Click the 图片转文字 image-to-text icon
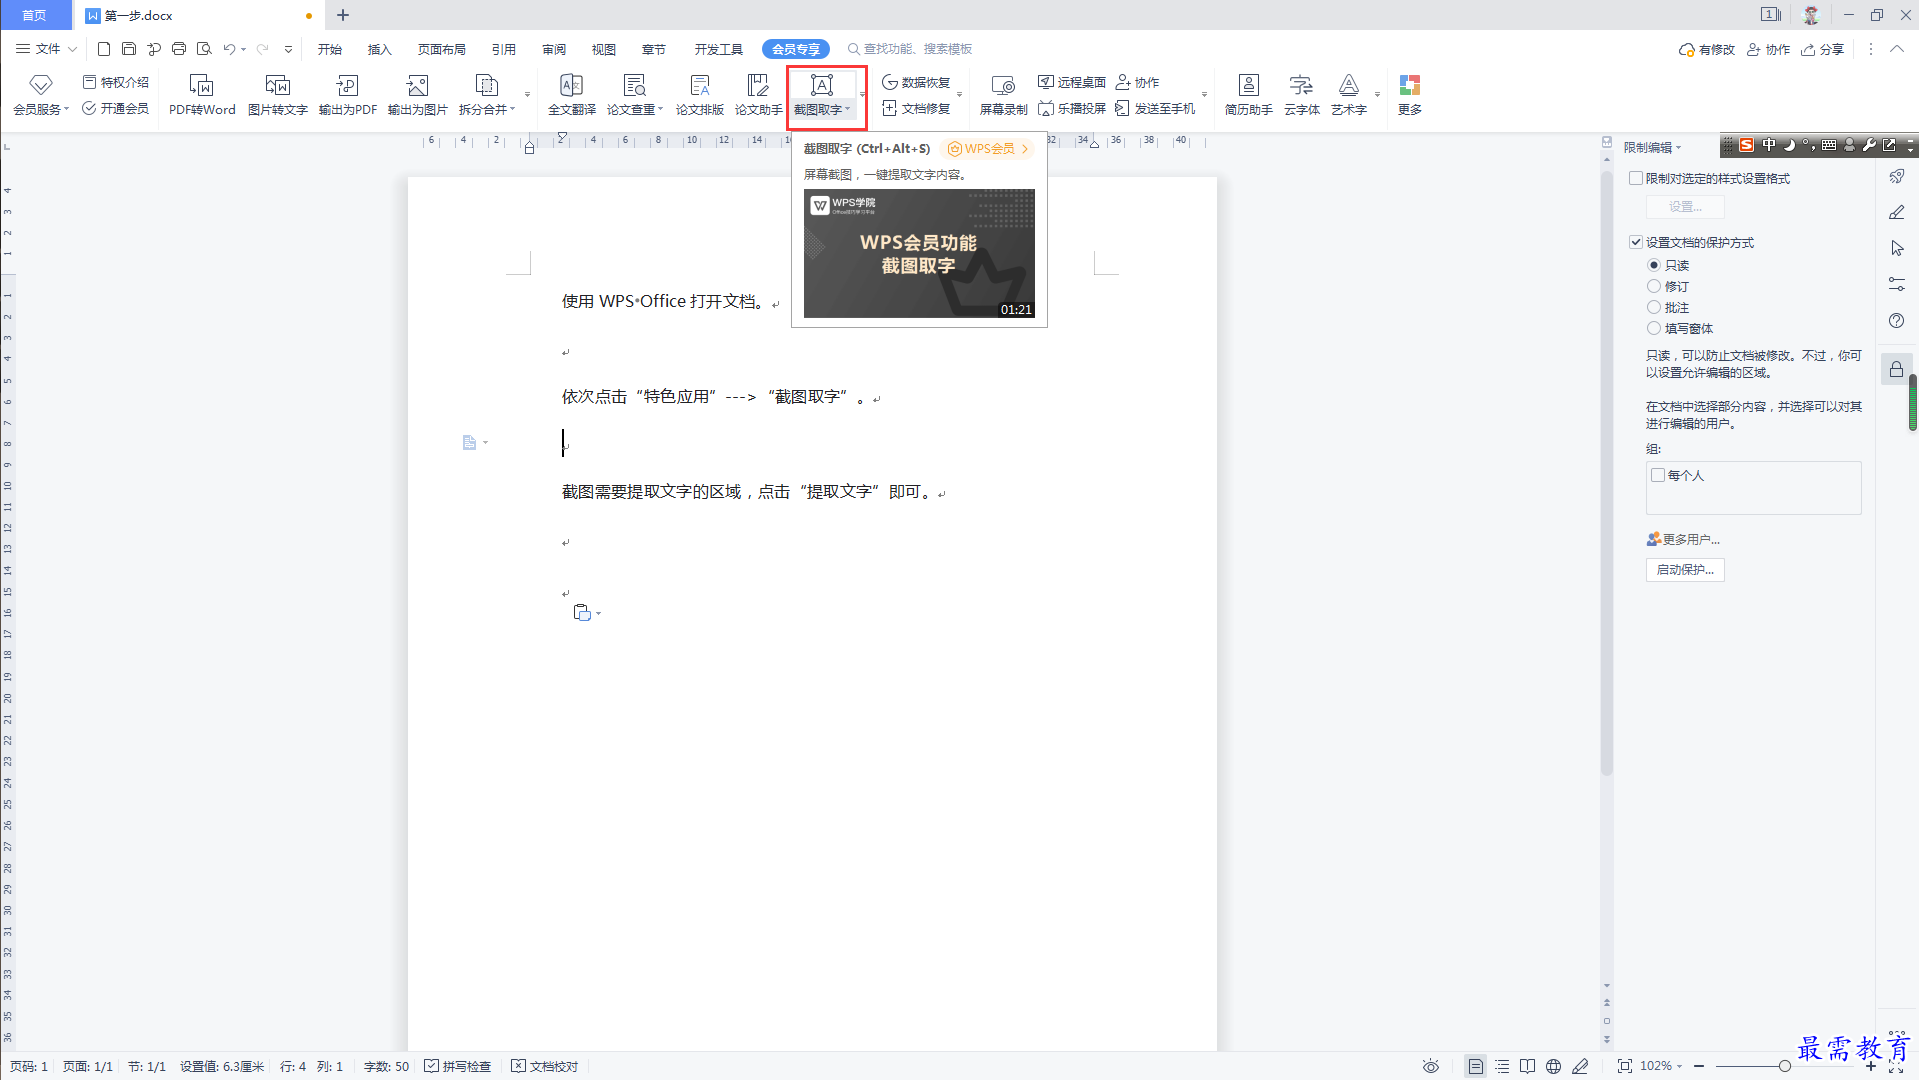The height and width of the screenshot is (1080, 1919). click(x=277, y=86)
